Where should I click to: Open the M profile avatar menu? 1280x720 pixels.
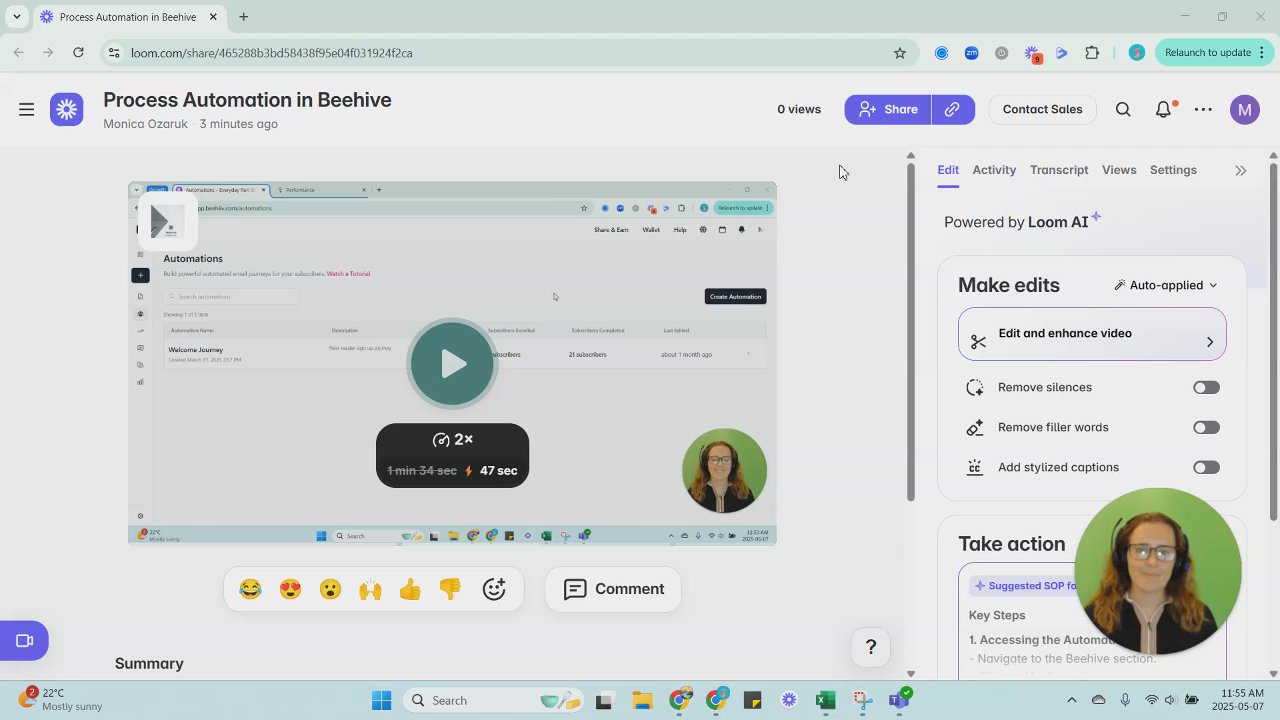tap(1245, 109)
